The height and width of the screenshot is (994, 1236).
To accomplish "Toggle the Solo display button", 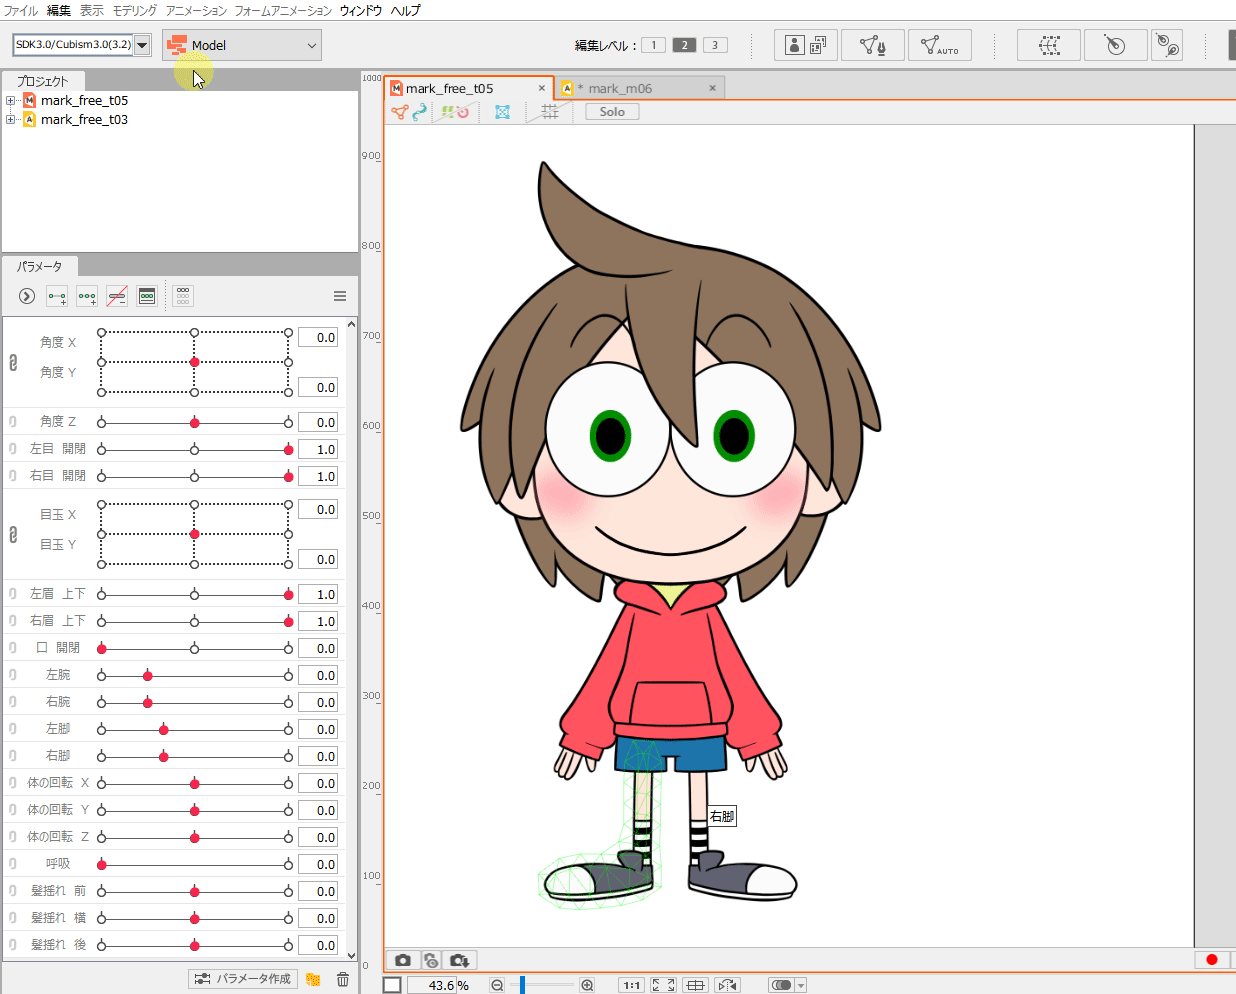I will (612, 112).
